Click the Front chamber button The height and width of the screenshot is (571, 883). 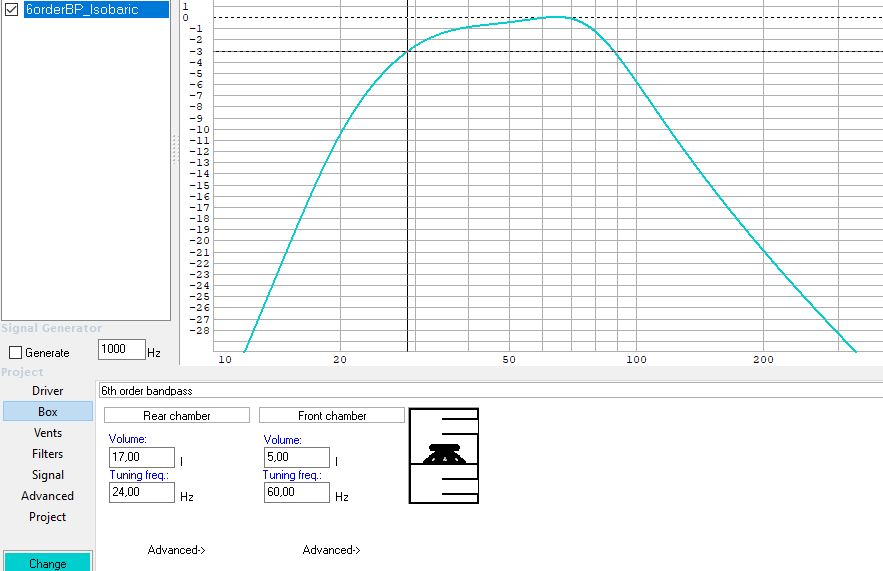[332, 415]
